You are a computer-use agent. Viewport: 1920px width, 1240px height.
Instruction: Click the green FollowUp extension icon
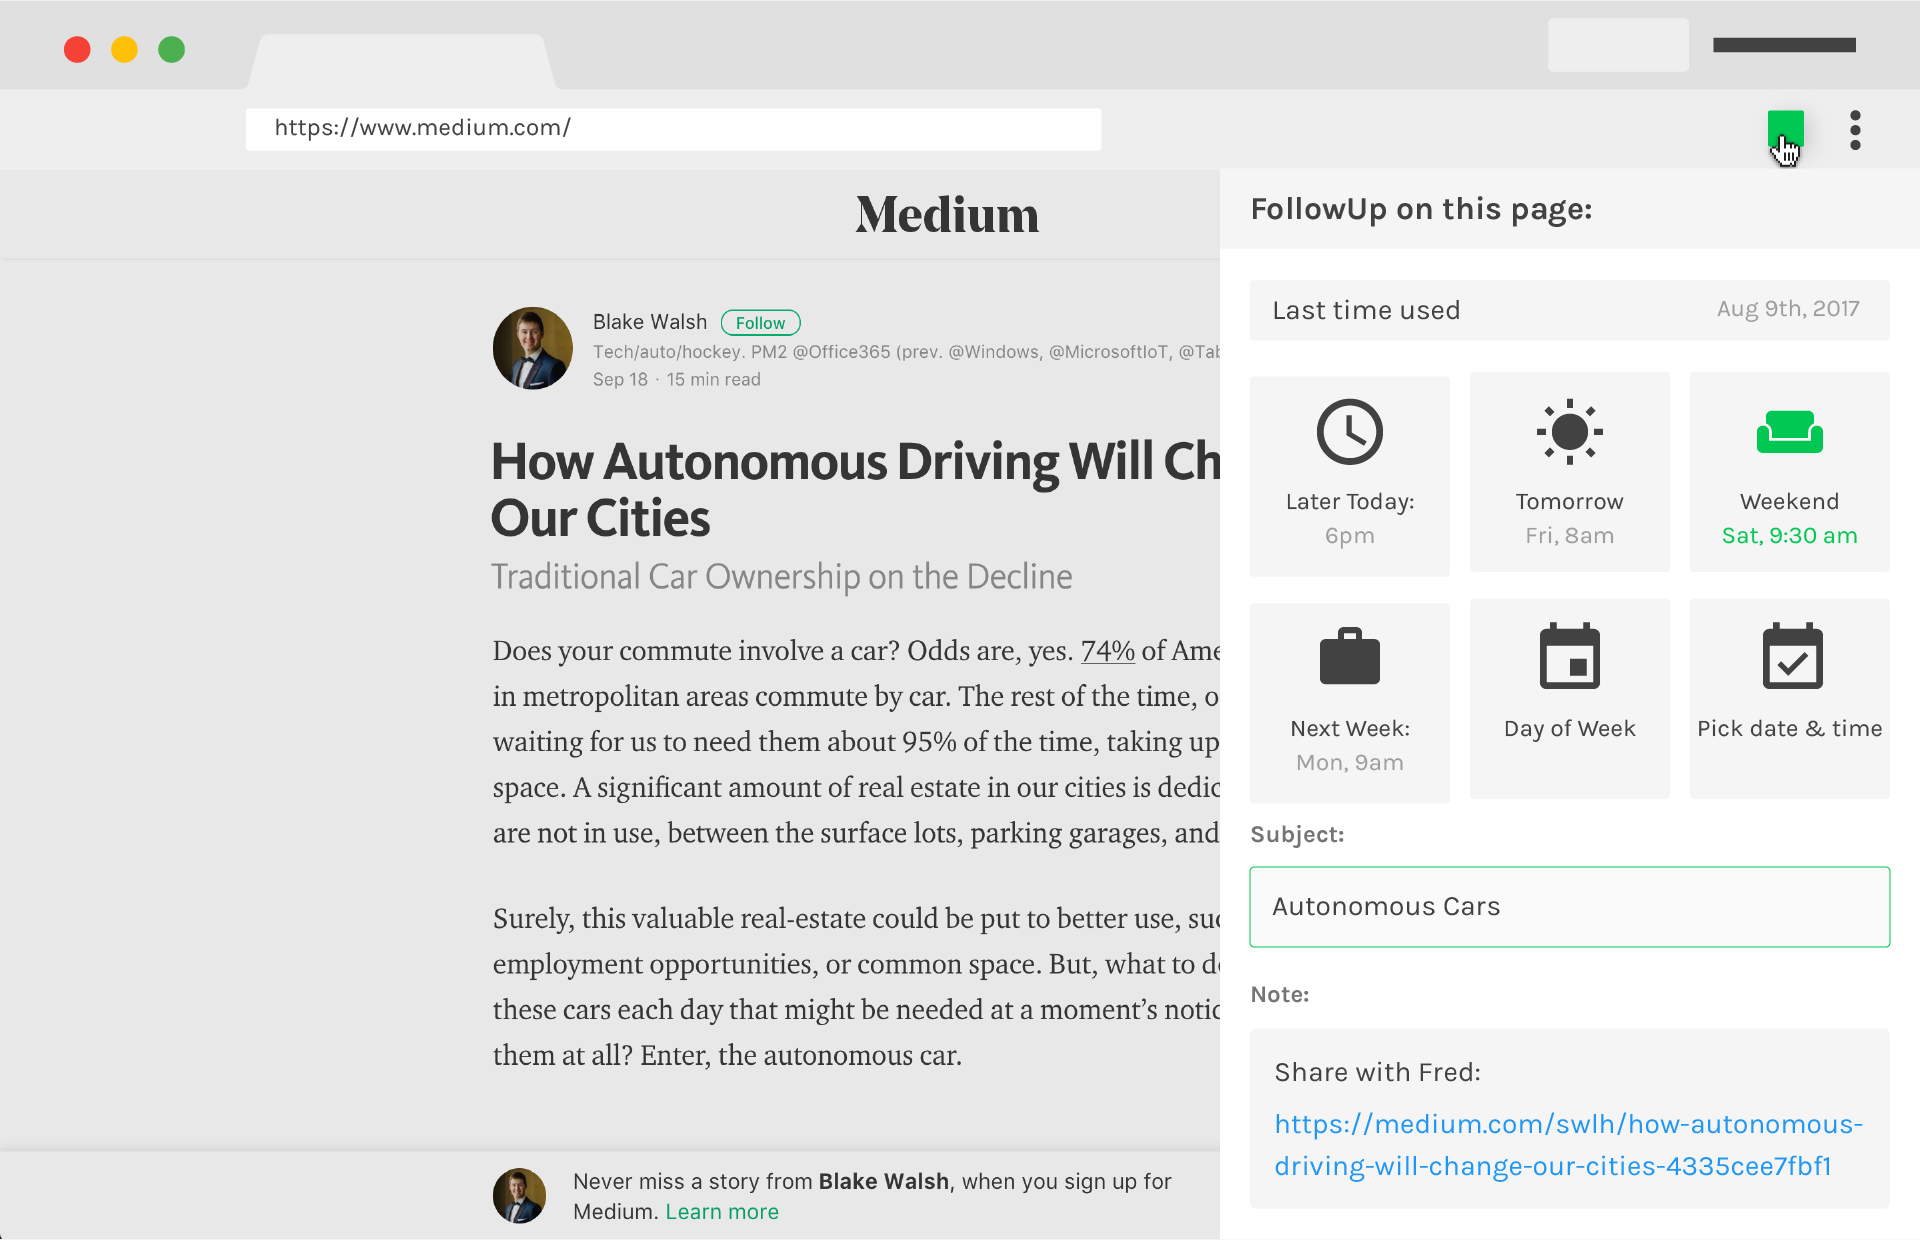(x=1784, y=128)
